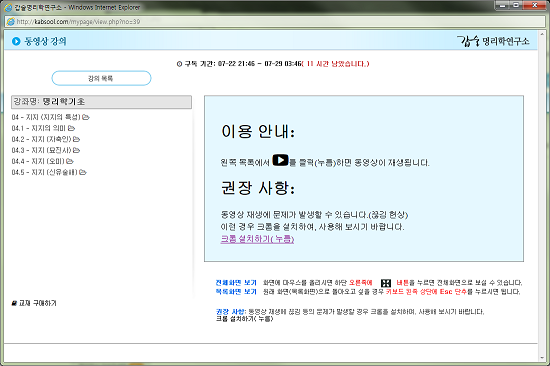The width and height of the screenshot is (550, 366).
Task: Open folder icon next to 04.5 - 지지 (신유술해)
Action: click(83, 172)
